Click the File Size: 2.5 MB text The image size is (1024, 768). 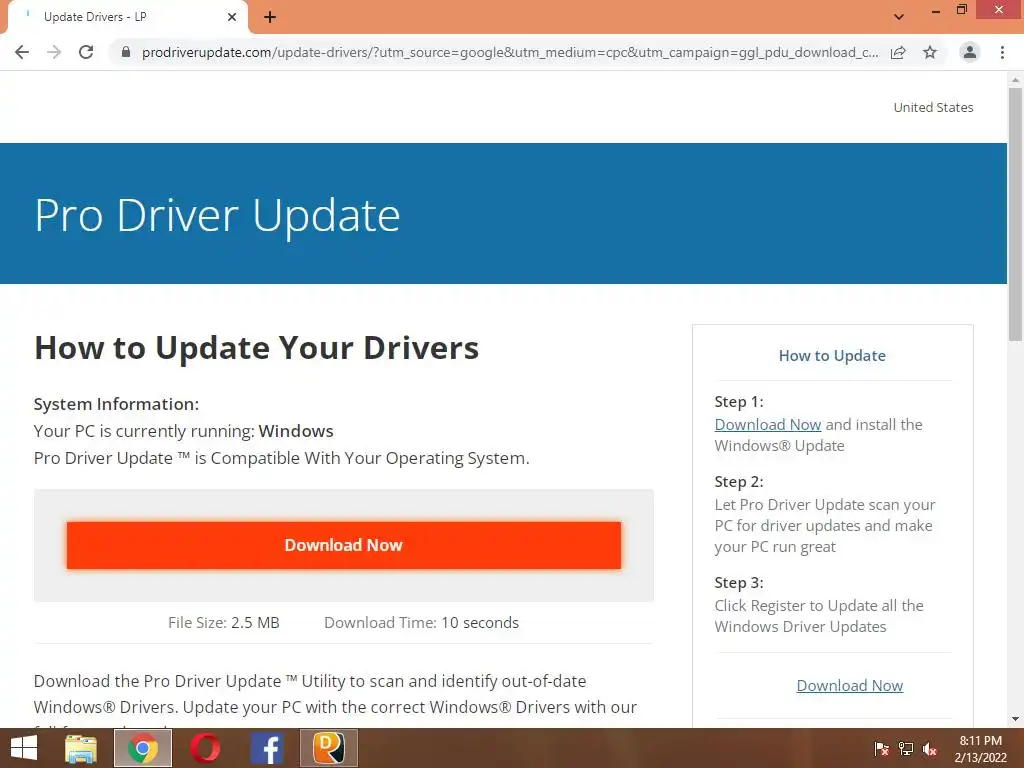click(x=224, y=623)
